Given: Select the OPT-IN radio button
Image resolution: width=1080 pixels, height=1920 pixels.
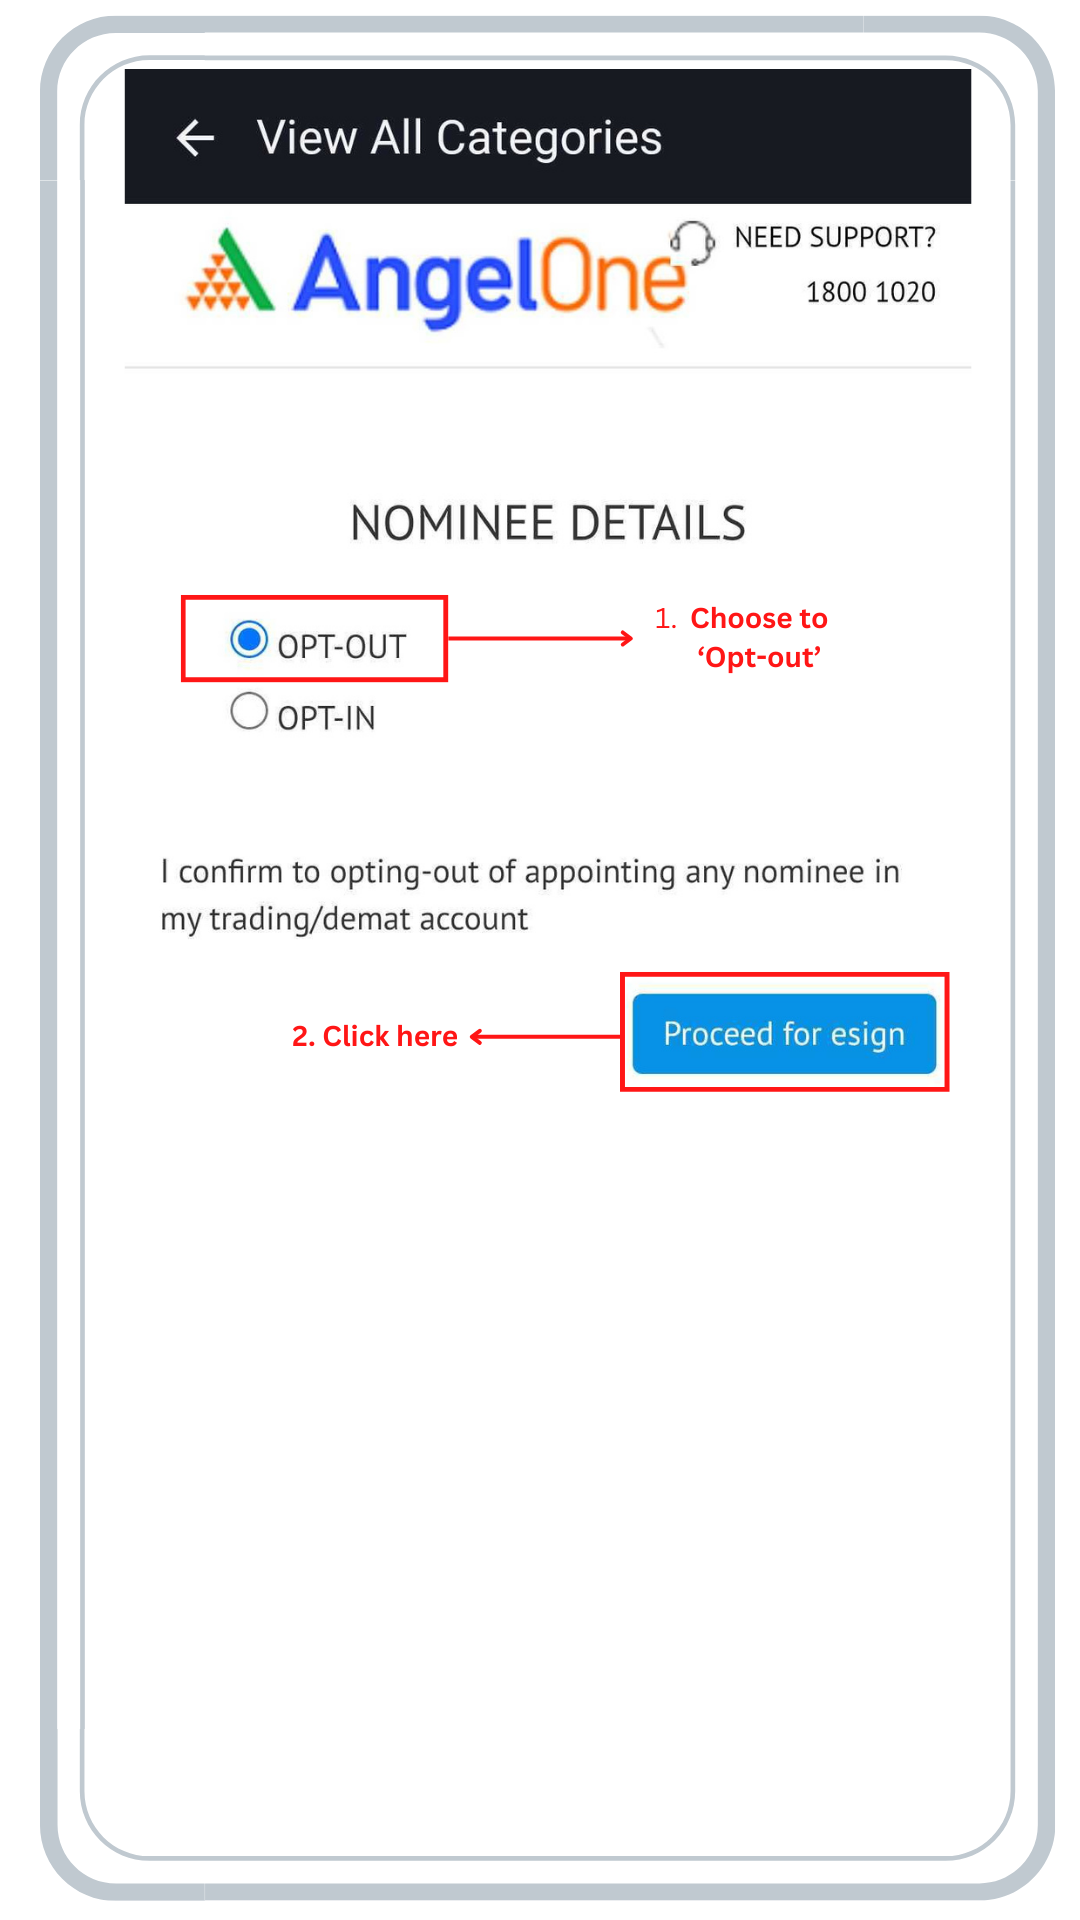Looking at the screenshot, I should (249, 712).
